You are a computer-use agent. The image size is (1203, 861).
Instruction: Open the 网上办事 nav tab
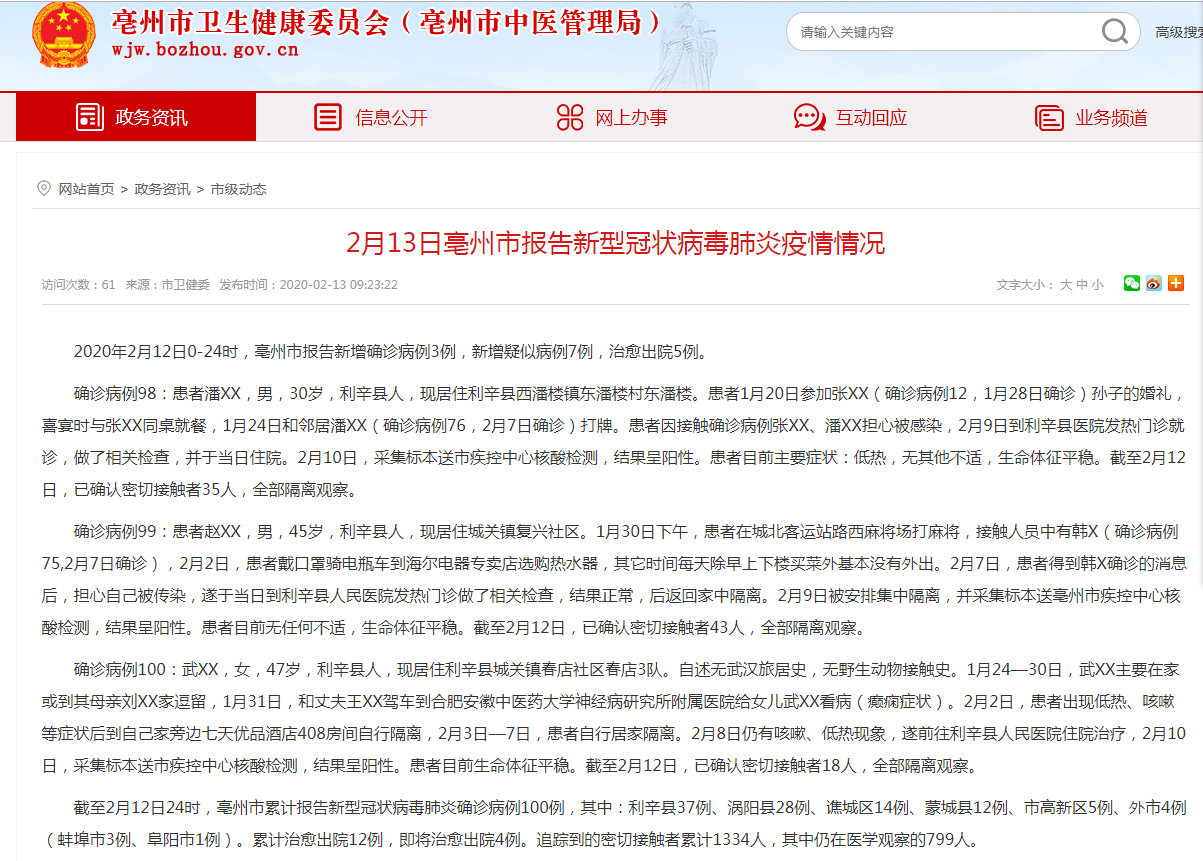(x=616, y=117)
